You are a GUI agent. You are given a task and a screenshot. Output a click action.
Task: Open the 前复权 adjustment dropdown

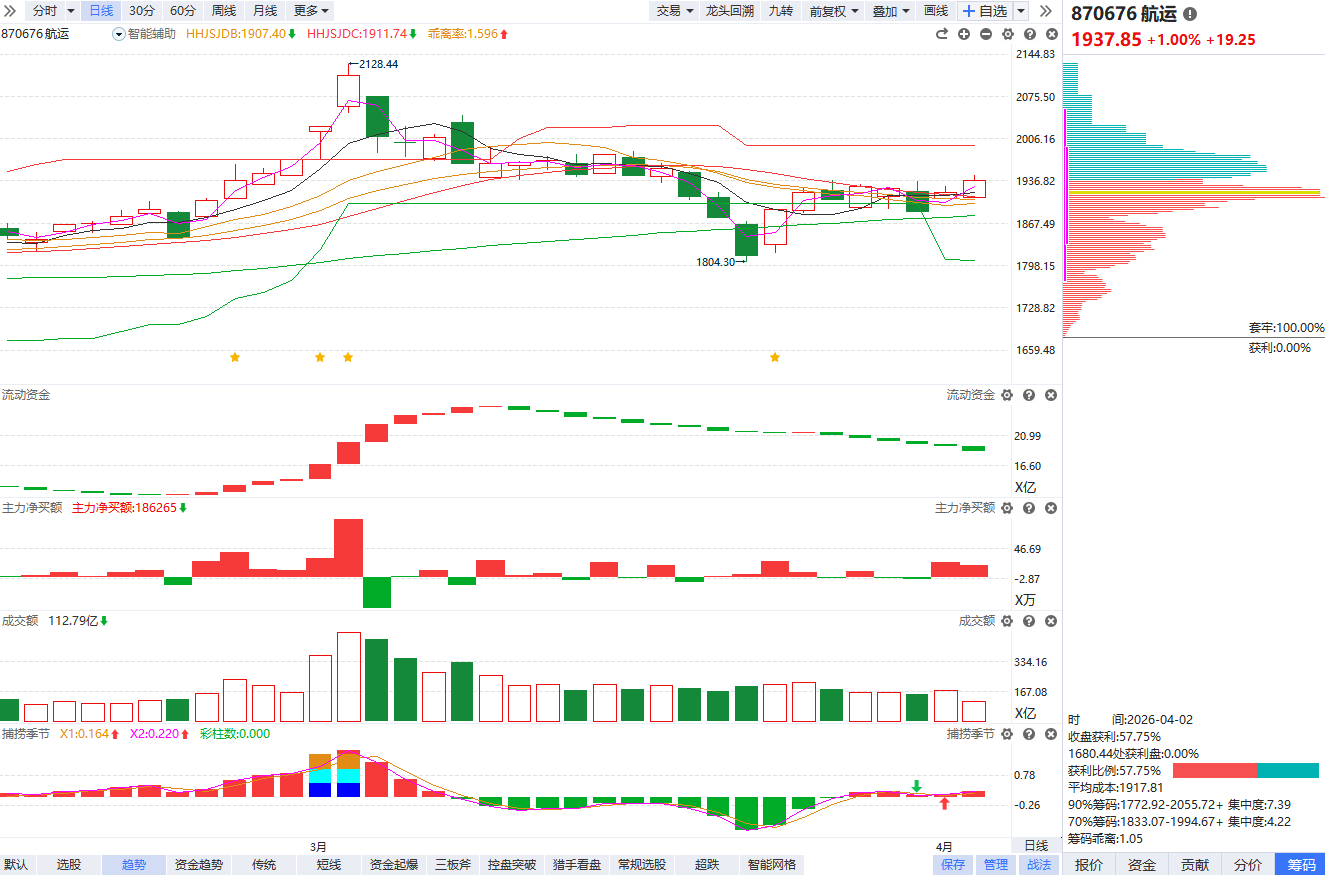pyautogui.click(x=834, y=11)
